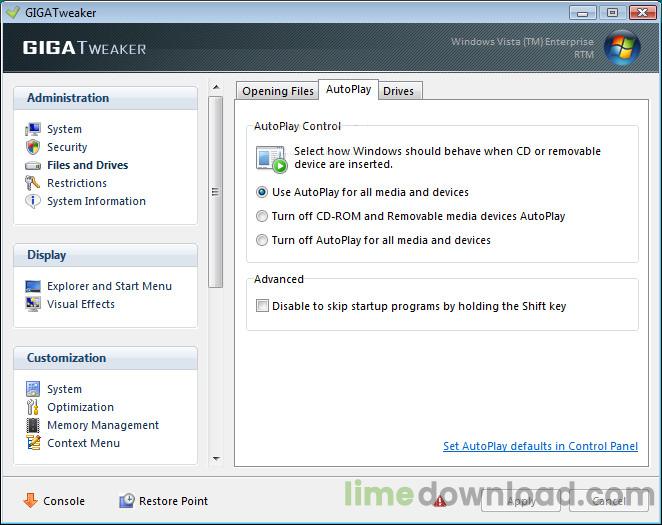Screen dimensions: 662x525
Task: Click the chip icon beside Memory Management
Action: [33, 425]
